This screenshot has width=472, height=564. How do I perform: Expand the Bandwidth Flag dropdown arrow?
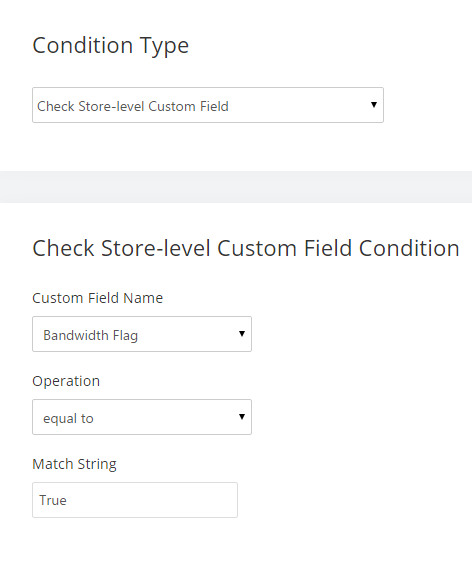(242, 334)
